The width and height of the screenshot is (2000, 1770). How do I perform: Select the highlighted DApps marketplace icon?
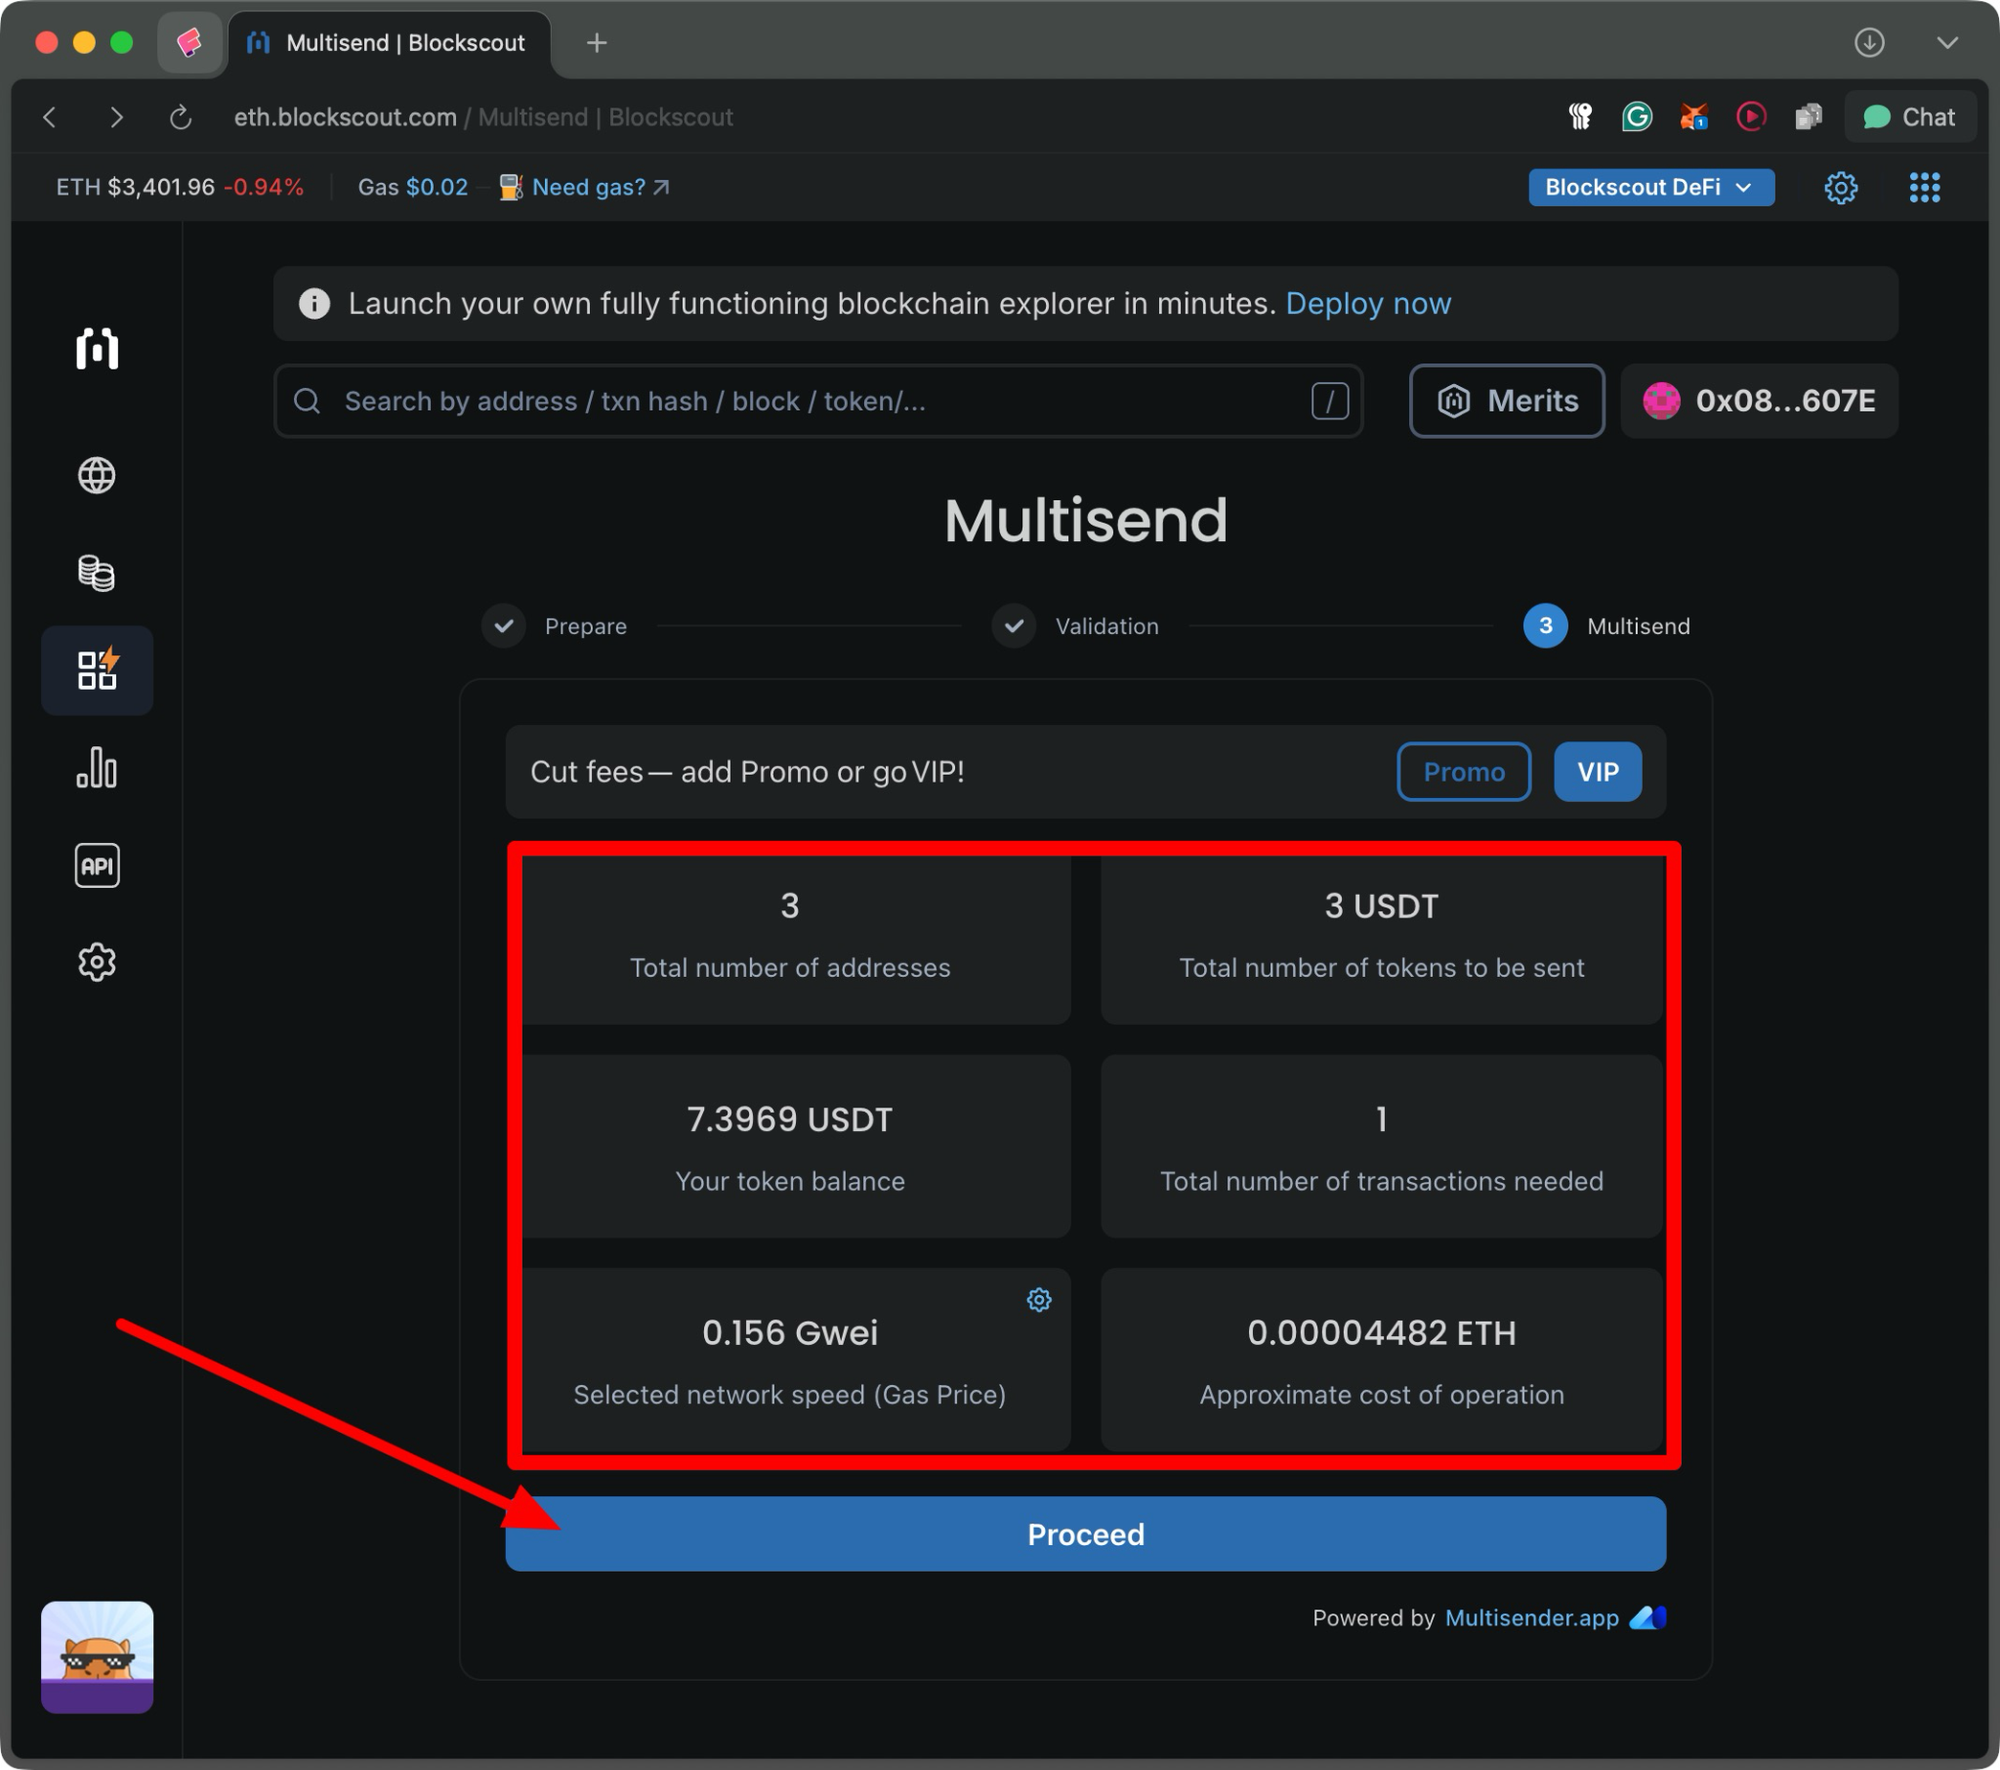coord(96,670)
